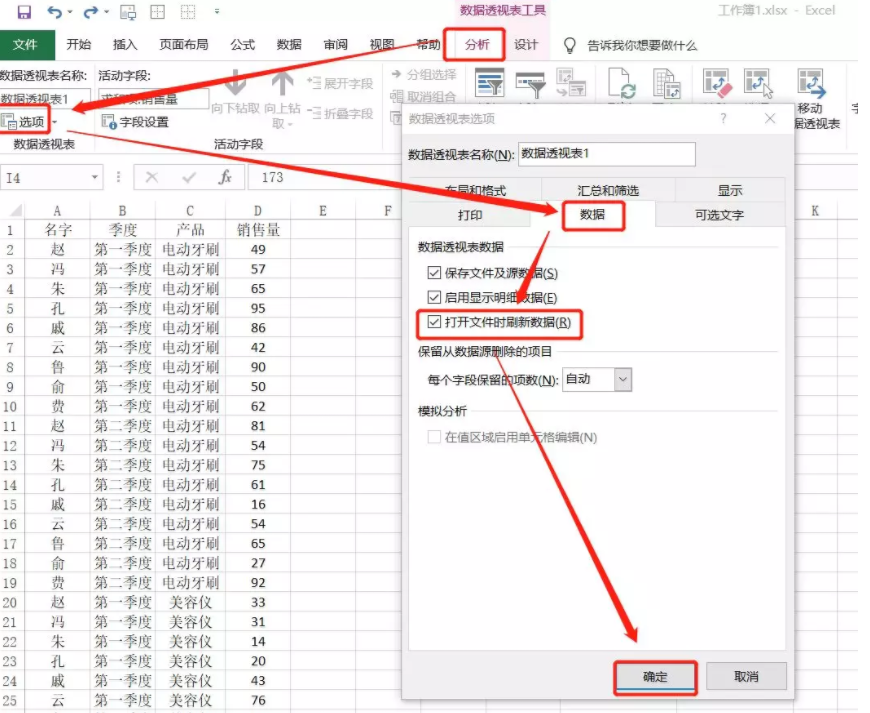The image size is (870, 713).
Task: Switch to 可选文字 tab in dialog
Action: (x=720, y=215)
